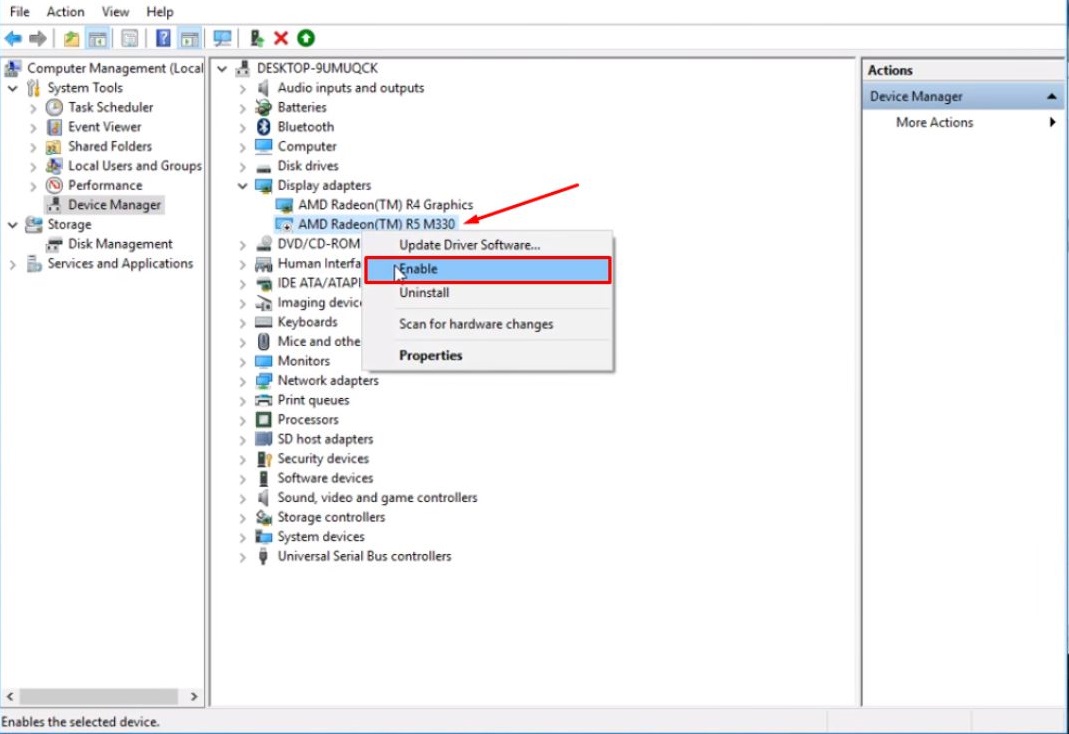Image resolution: width=1069 pixels, height=734 pixels.
Task: Click the Universal Serial Bus controllers icon
Action: pyautogui.click(x=263, y=556)
